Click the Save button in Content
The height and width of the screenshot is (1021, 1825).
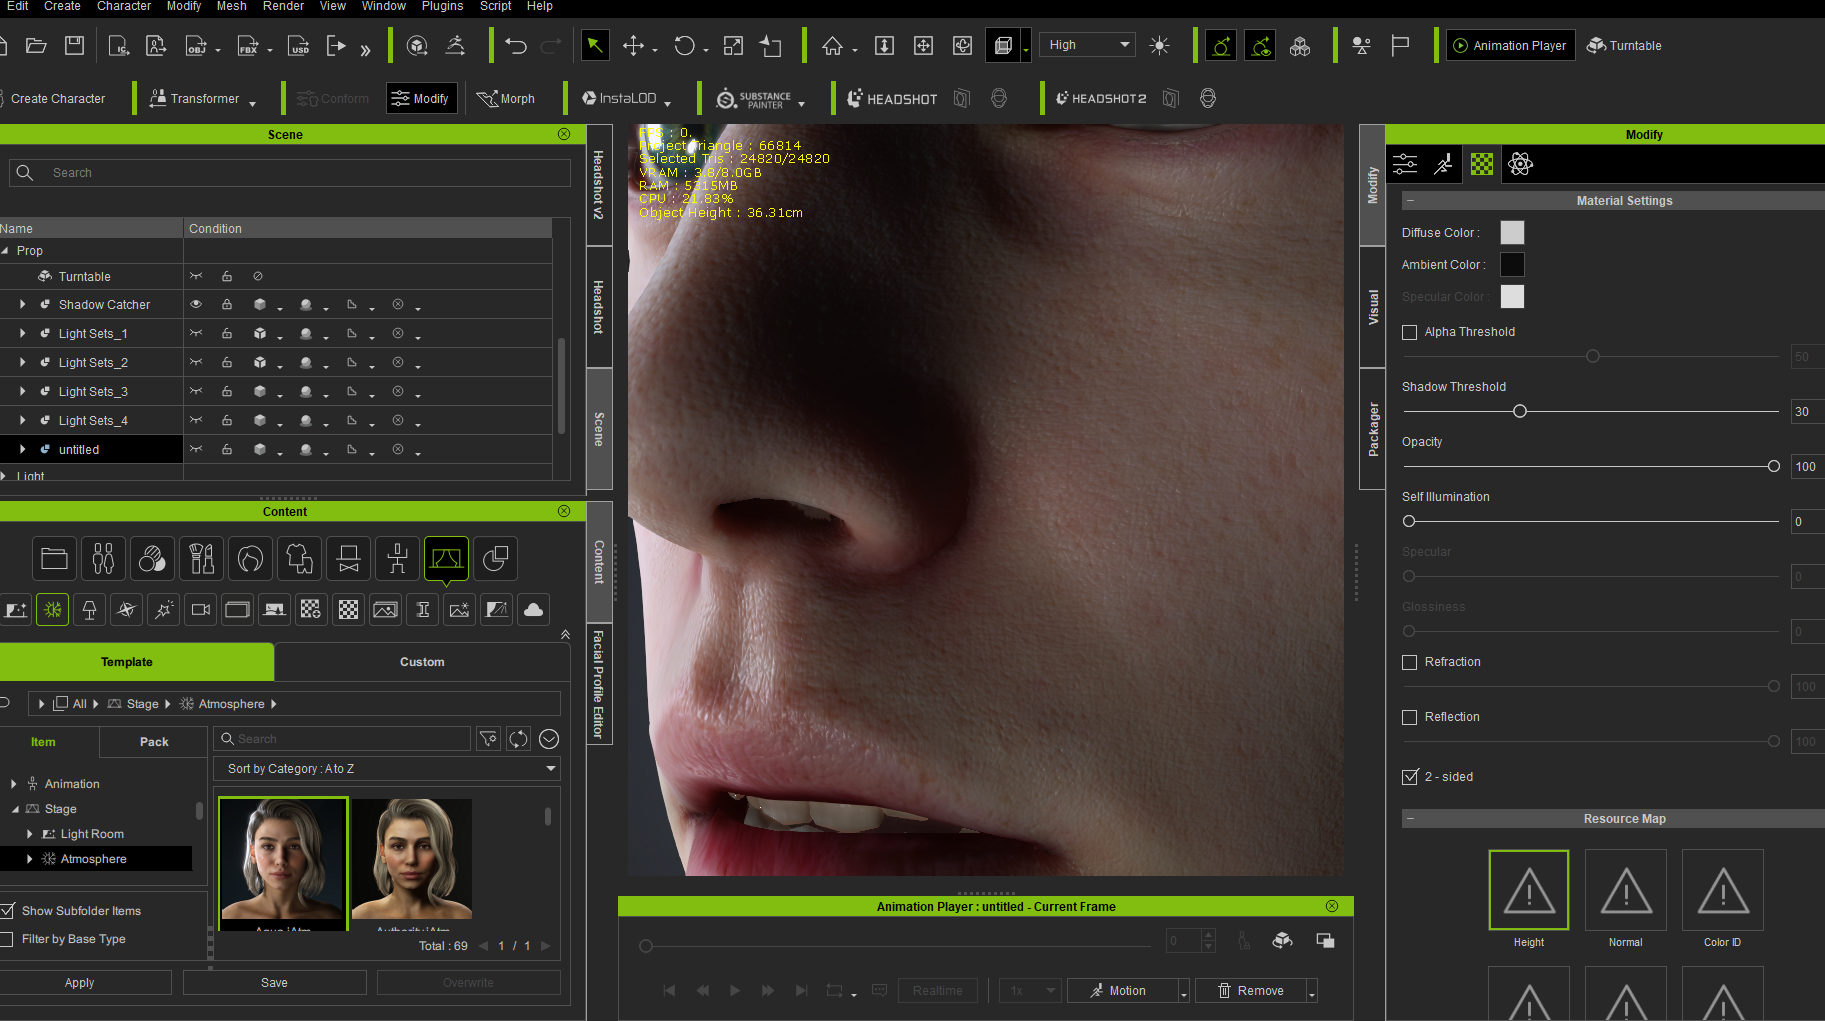274,983
